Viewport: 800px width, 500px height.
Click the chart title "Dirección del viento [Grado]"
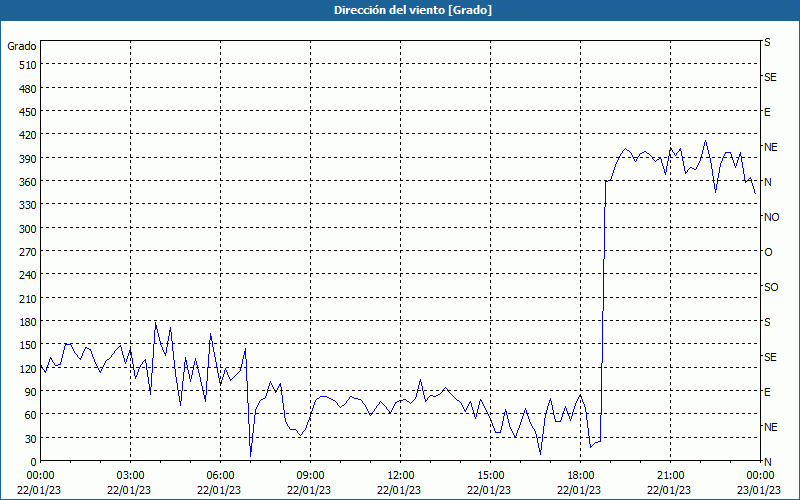tap(413, 10)
